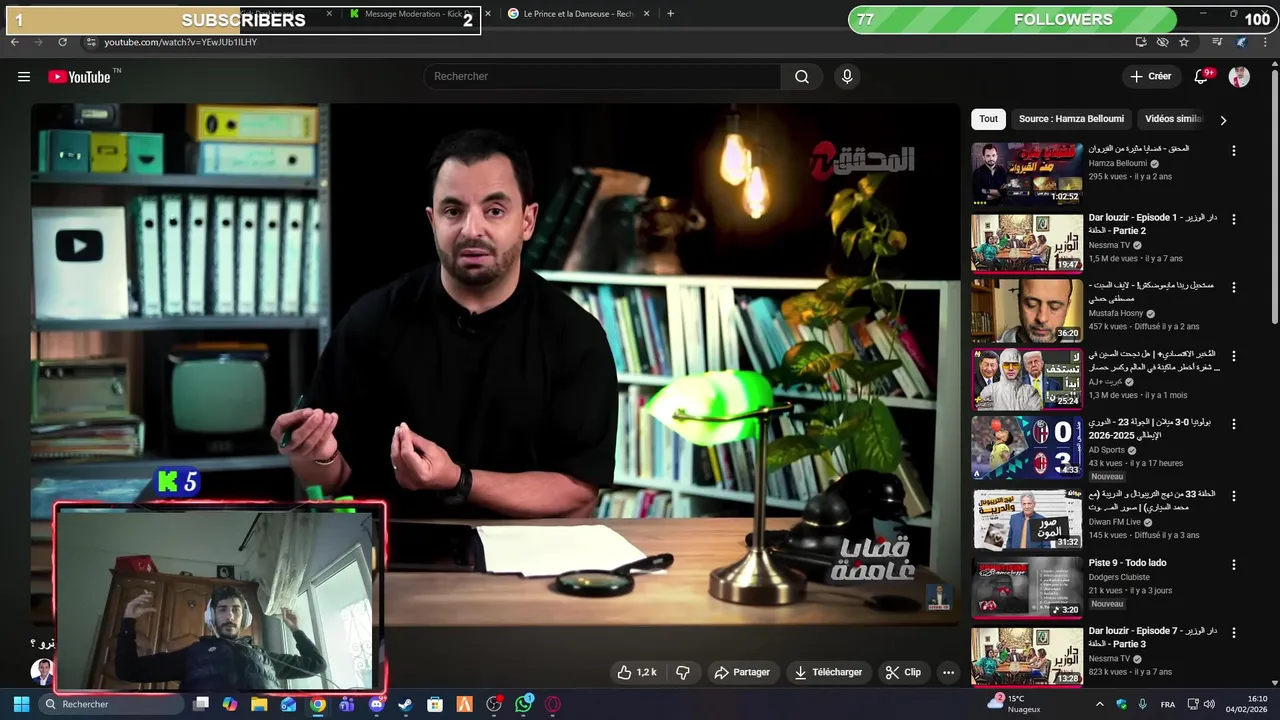This screenshot has height=720, width=1280.
Task: Open the volume speaker tray icon
Action: [x=1209, y=704]
